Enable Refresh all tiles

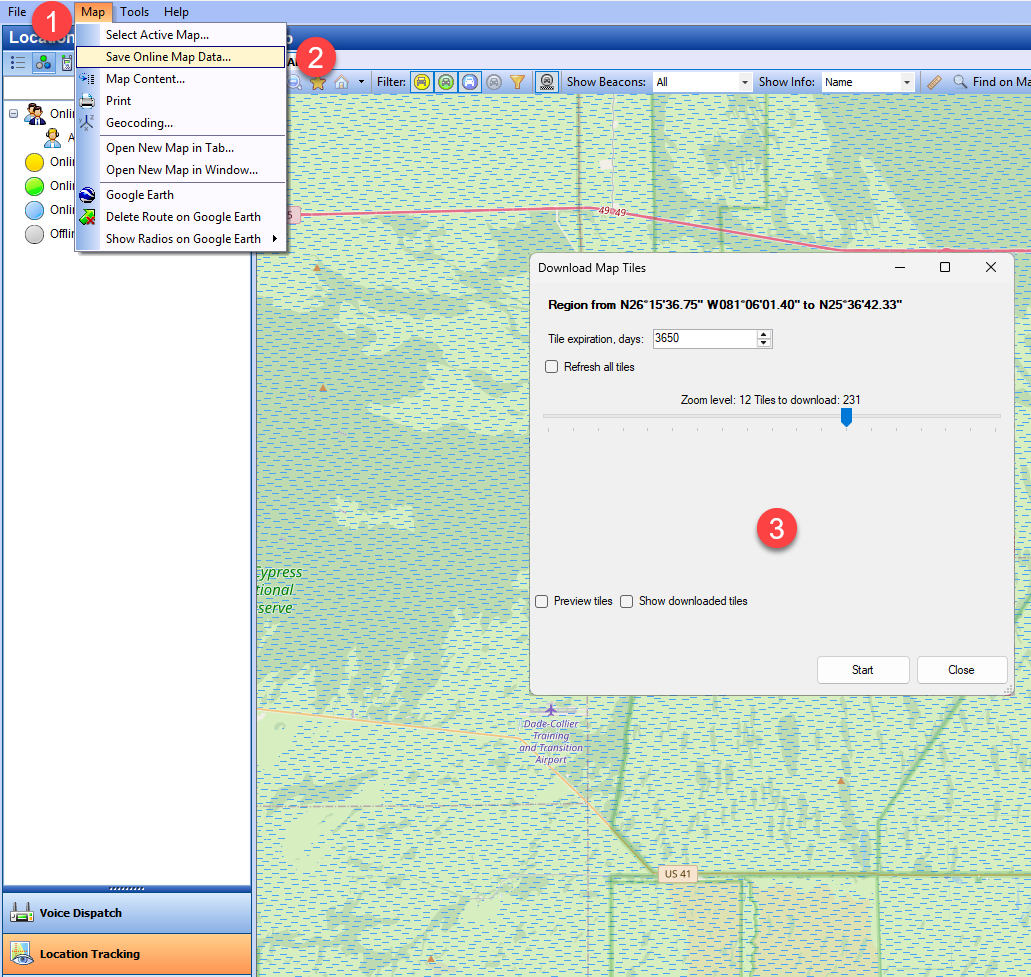pos(551,366)
